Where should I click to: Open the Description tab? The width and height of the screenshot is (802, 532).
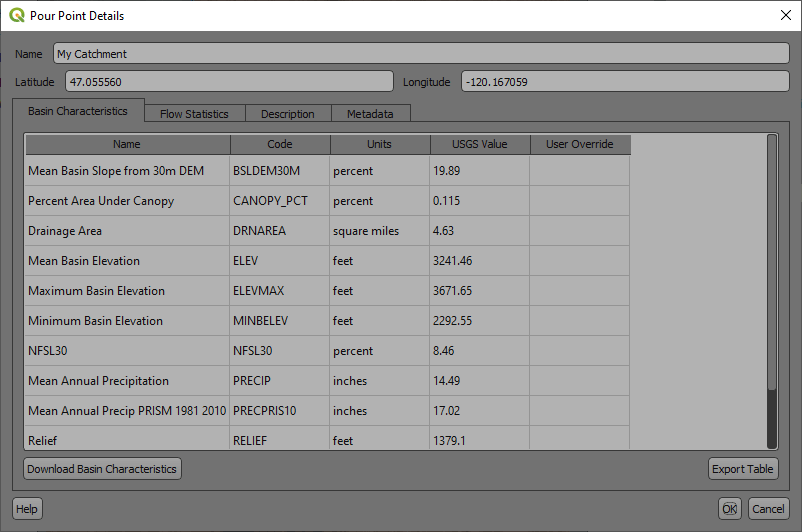[288, 114]
